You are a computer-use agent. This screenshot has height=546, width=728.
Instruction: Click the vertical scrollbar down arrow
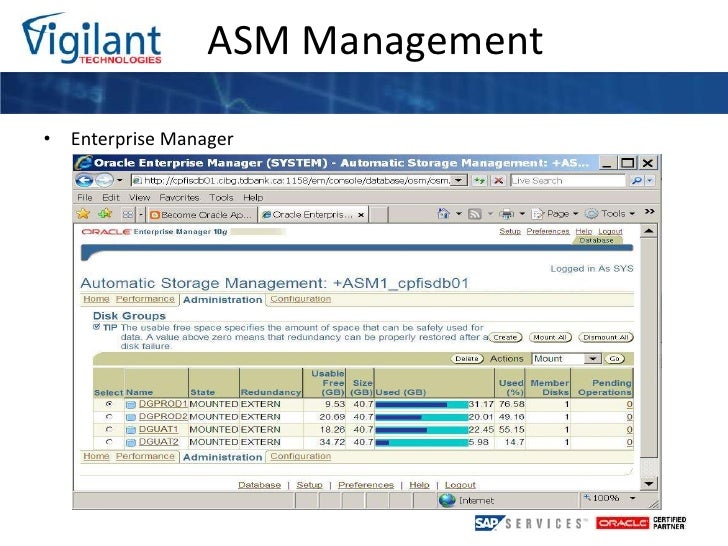[649, 484]
